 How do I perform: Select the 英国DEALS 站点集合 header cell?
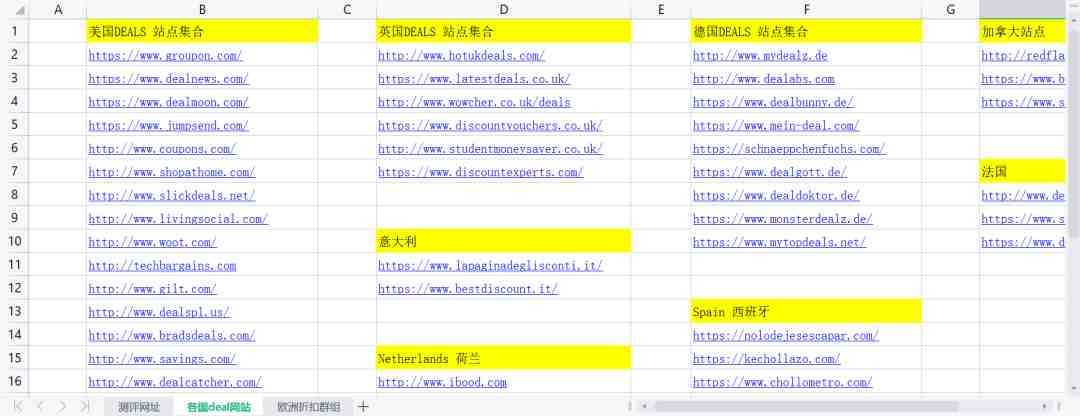click(x=503, y=31)
